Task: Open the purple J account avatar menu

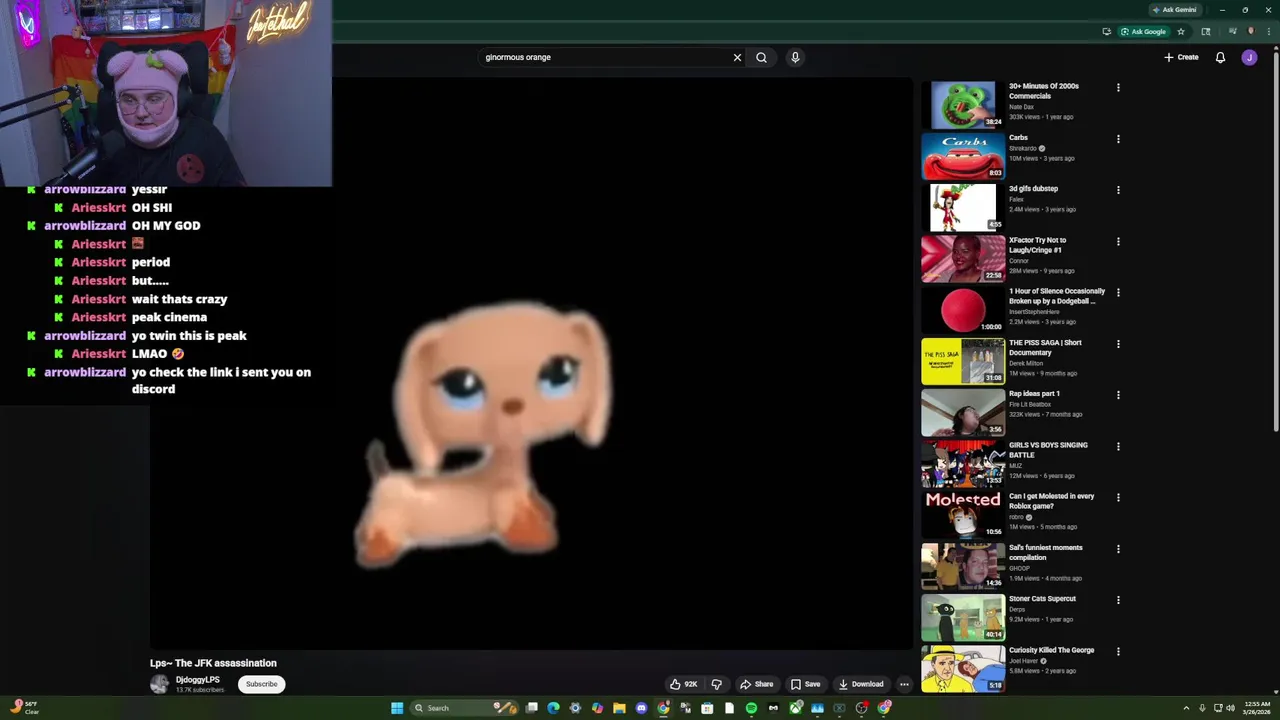Action: (1249, 57)
